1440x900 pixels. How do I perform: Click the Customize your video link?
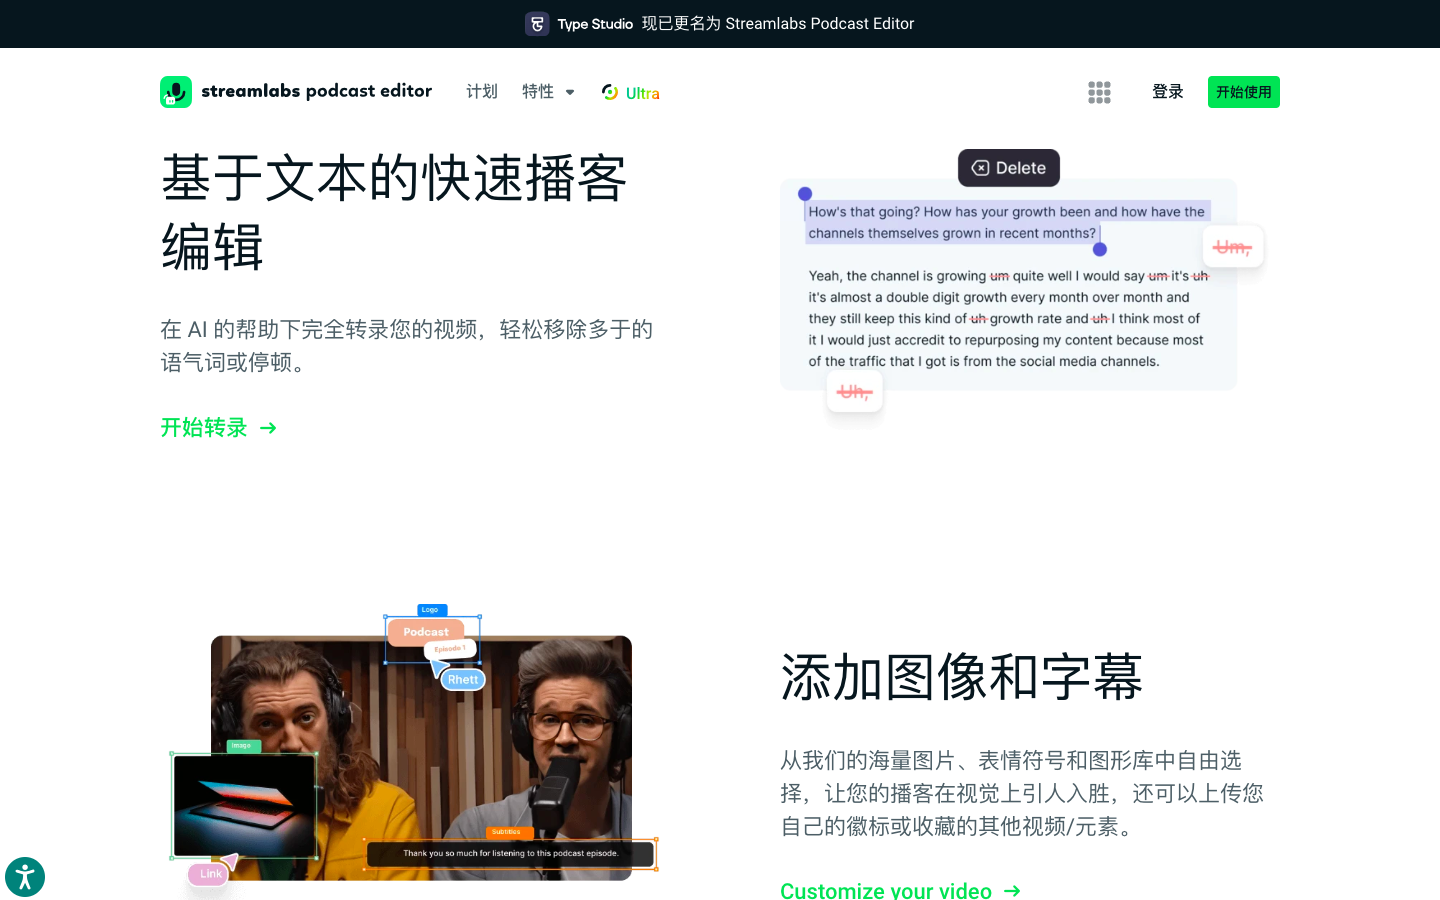click(886, 890)
